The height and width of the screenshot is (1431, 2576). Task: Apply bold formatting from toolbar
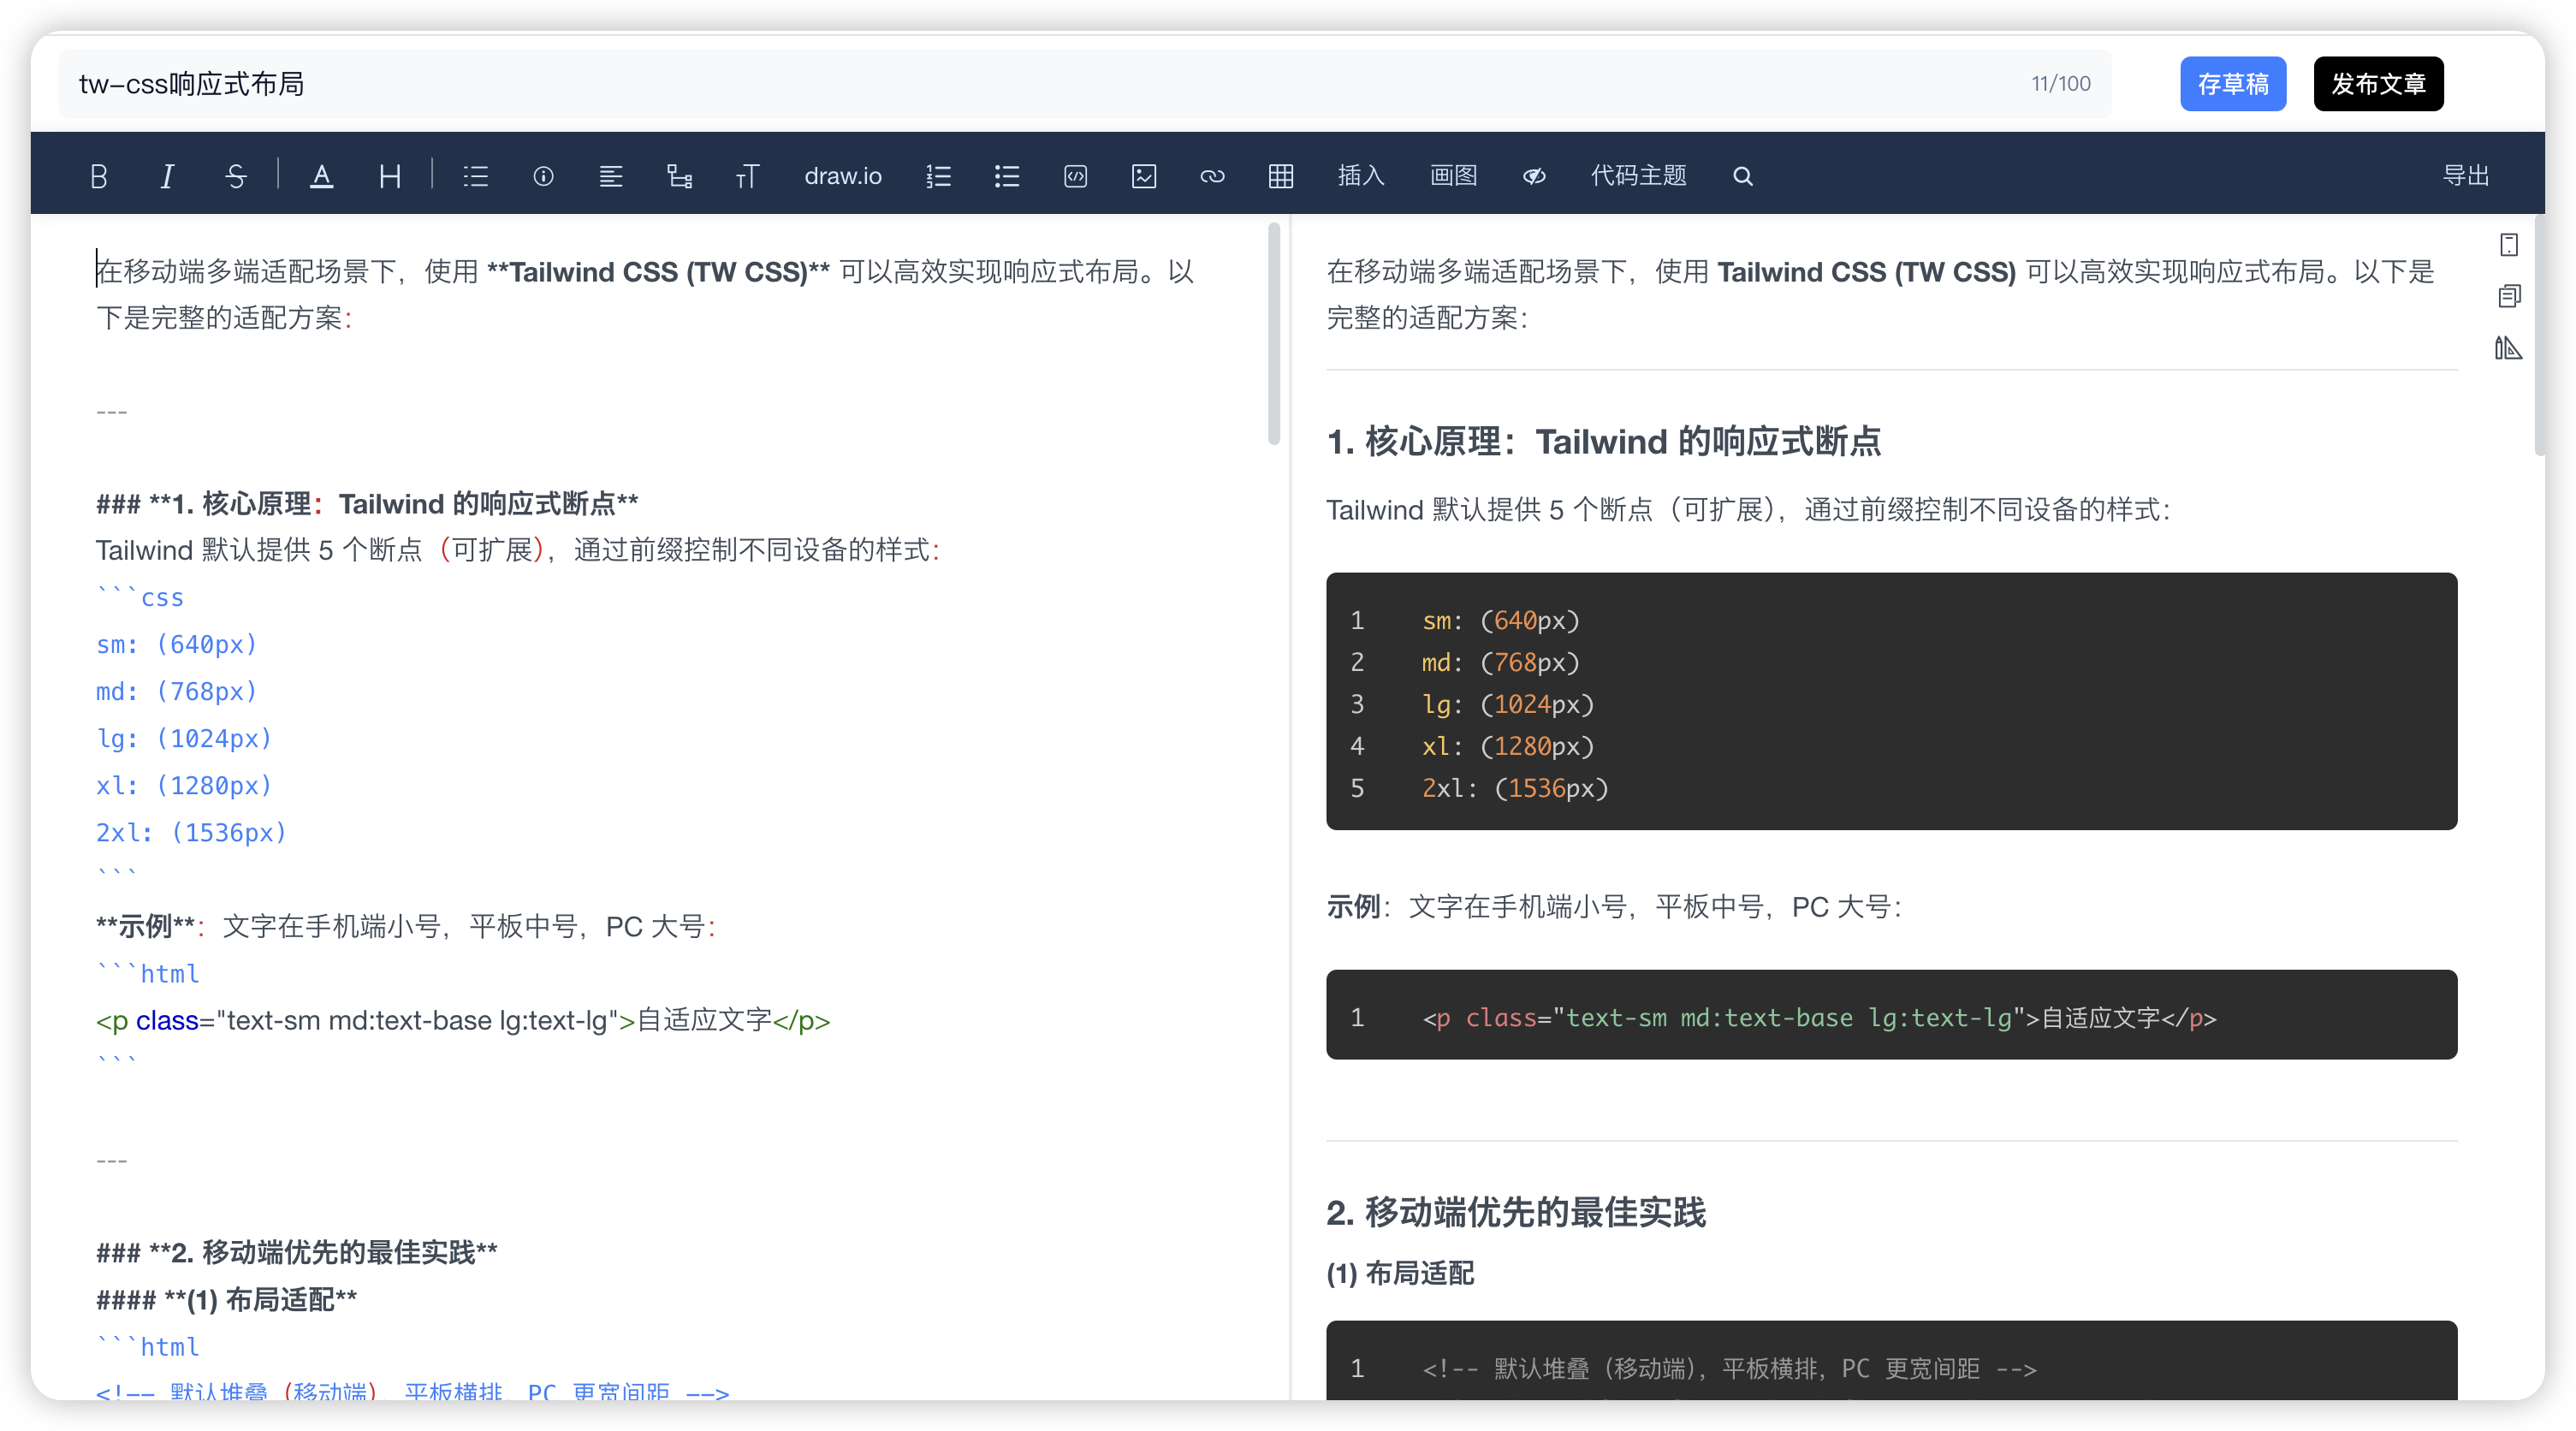coord(98,176)
